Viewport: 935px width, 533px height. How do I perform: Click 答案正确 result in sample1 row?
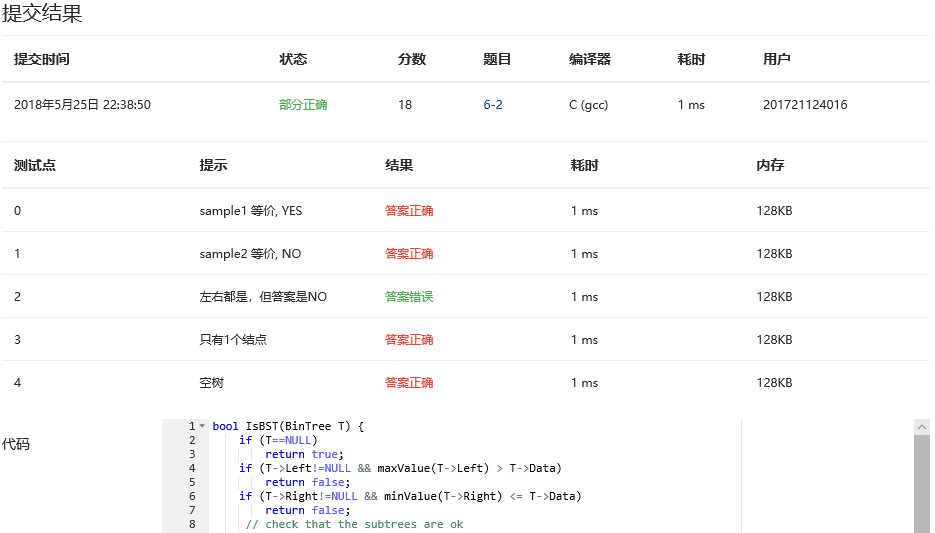tap(409, 211)
